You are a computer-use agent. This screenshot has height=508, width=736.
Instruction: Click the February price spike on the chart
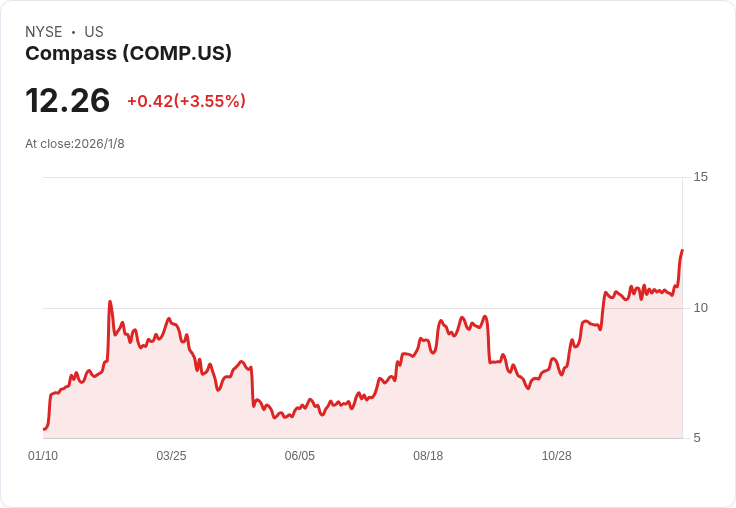110,301
